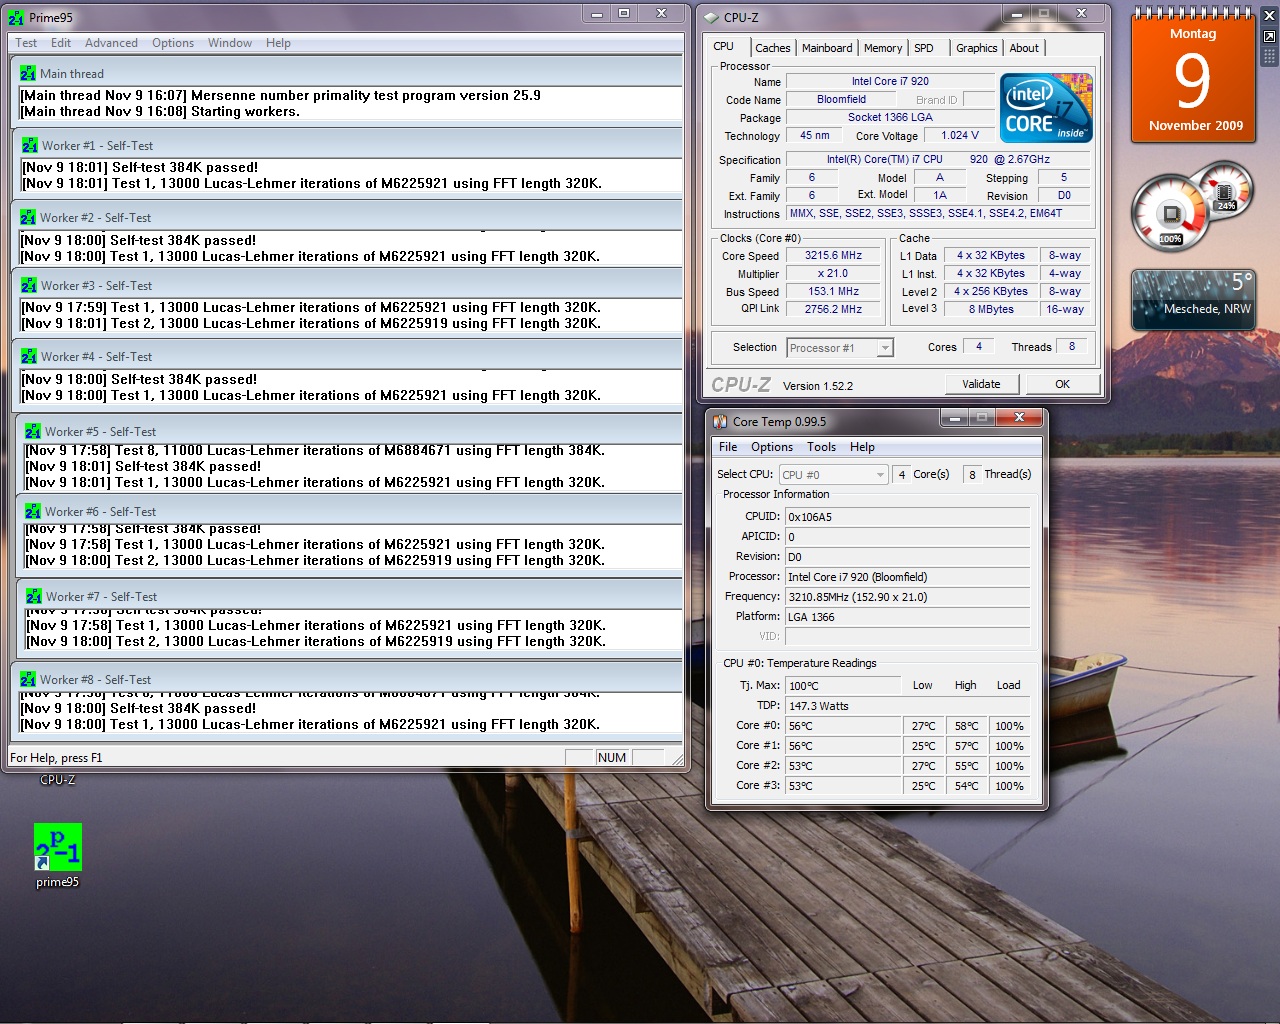1280x1024 pixels.
Task: Switch to the Mainboard tab in CPU-Z
Action: click(x=827, y=48)
